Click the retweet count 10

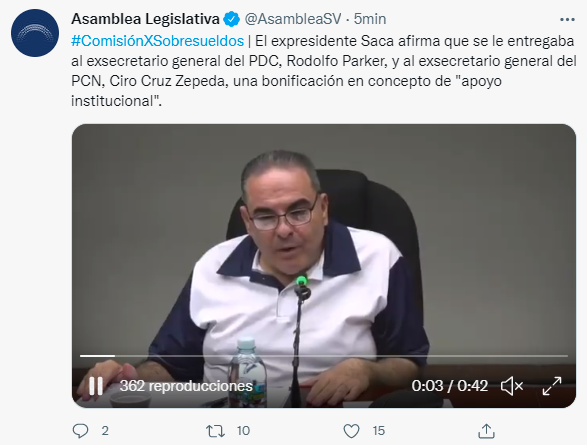coord(243,431)
